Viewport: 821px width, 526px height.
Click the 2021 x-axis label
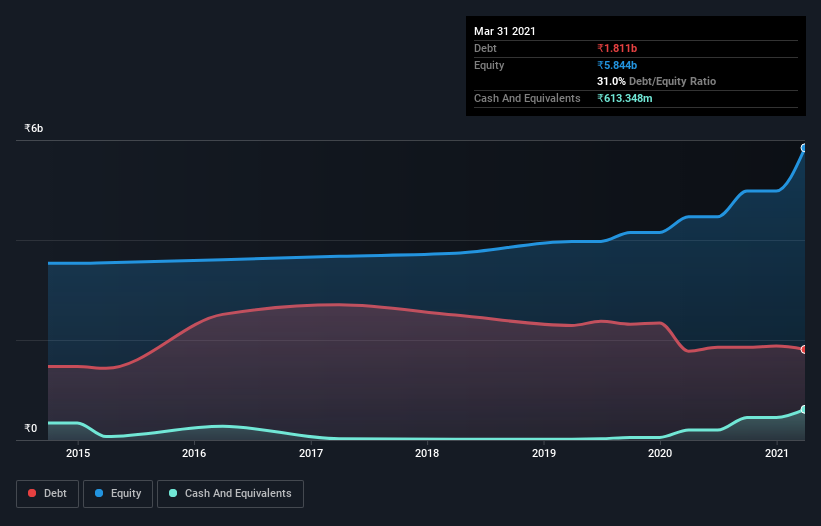pyautogui.click(x=776, y=453)
